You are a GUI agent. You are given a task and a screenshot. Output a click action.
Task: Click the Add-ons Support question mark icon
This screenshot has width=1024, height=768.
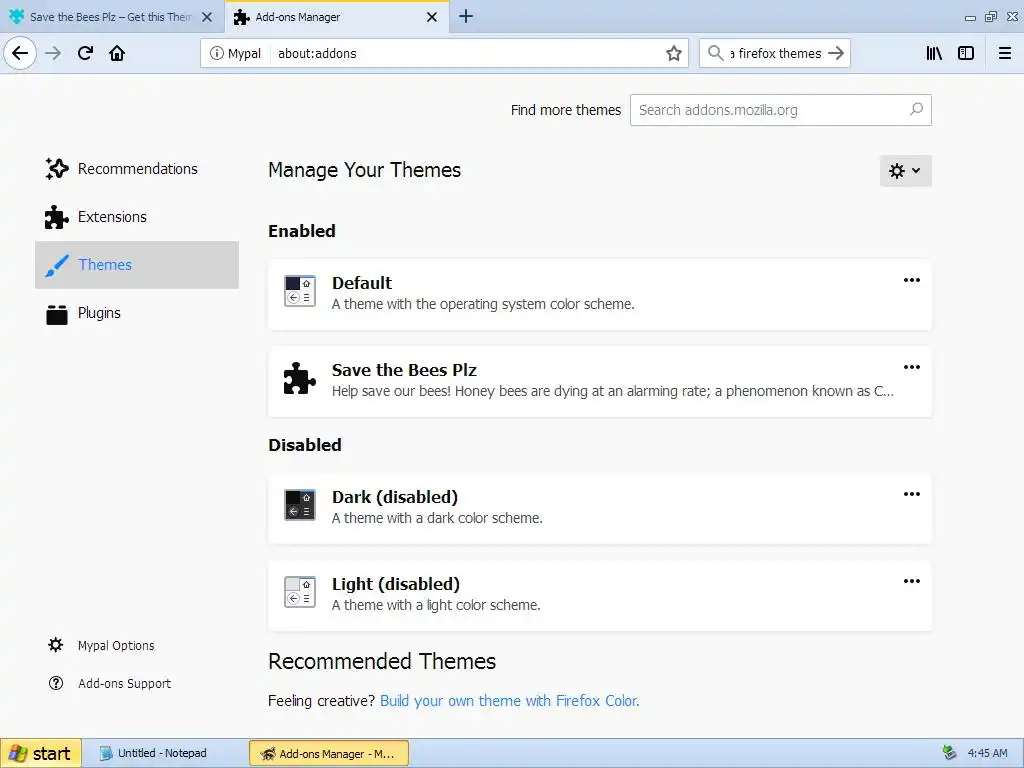[x=56, y=683]
